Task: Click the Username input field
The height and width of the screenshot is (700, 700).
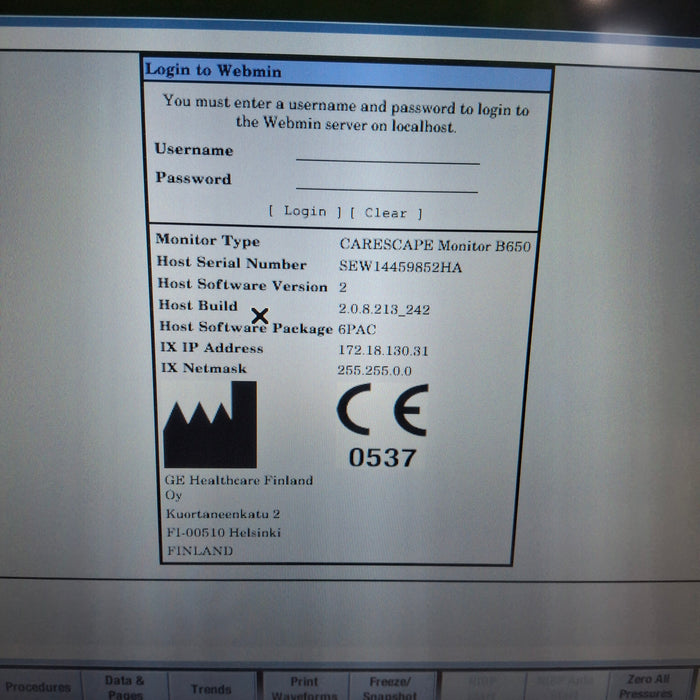Action: 387,153
